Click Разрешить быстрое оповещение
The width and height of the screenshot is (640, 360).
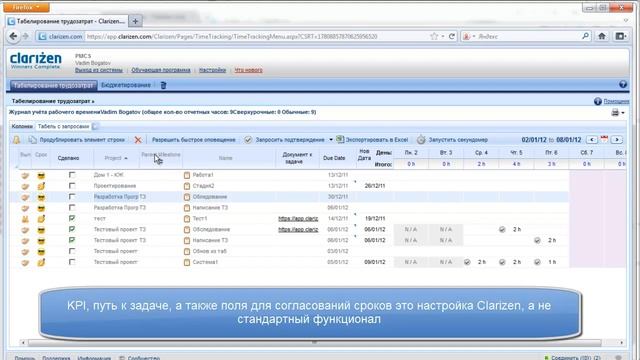[x=193, y=140]
